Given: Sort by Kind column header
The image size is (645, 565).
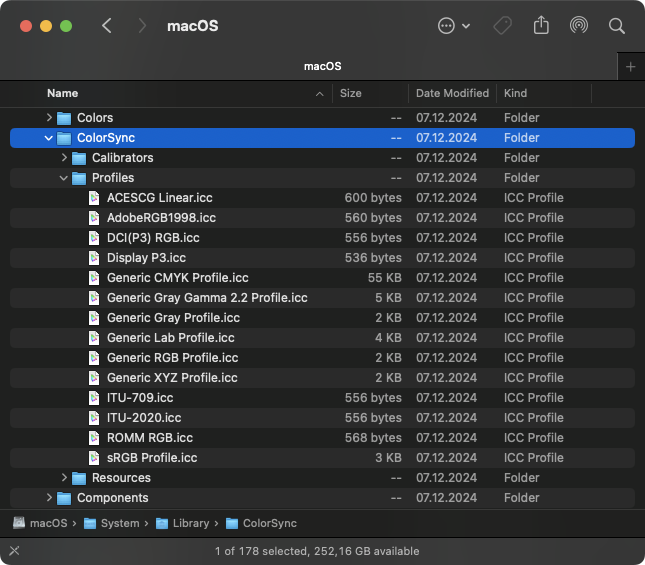Looking at the screenshot, I should pyautogui.click(x=515, y=93).
